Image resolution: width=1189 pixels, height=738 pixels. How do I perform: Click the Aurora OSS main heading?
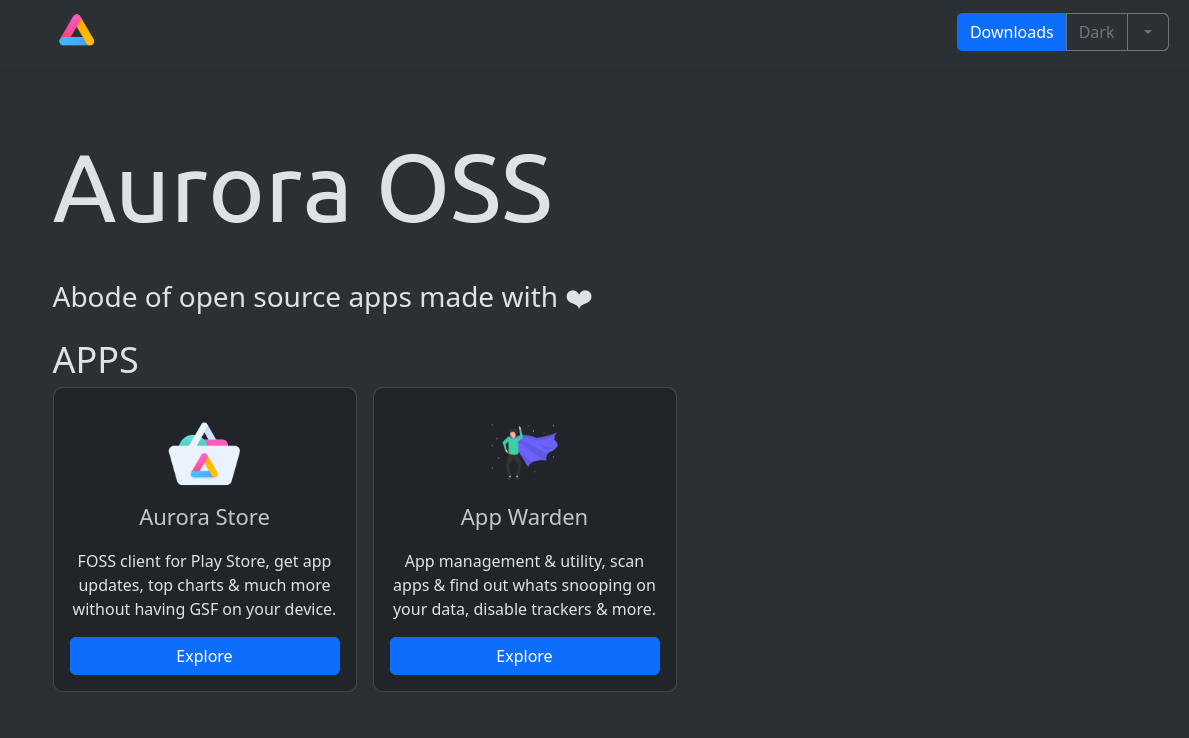point(302,189)
